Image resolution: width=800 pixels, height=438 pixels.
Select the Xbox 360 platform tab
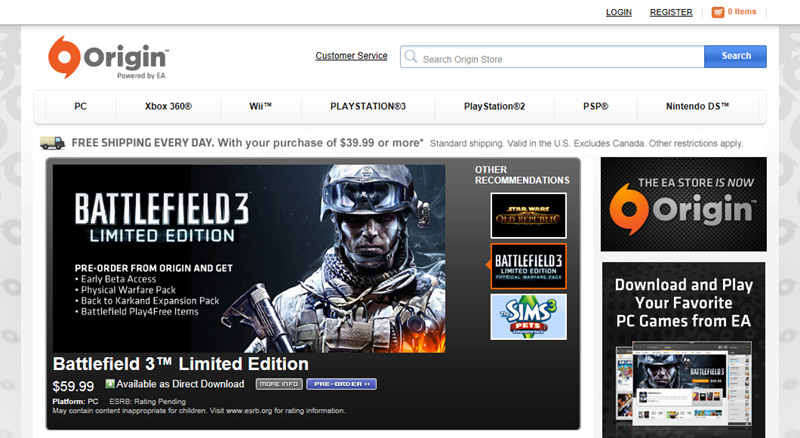168,107
